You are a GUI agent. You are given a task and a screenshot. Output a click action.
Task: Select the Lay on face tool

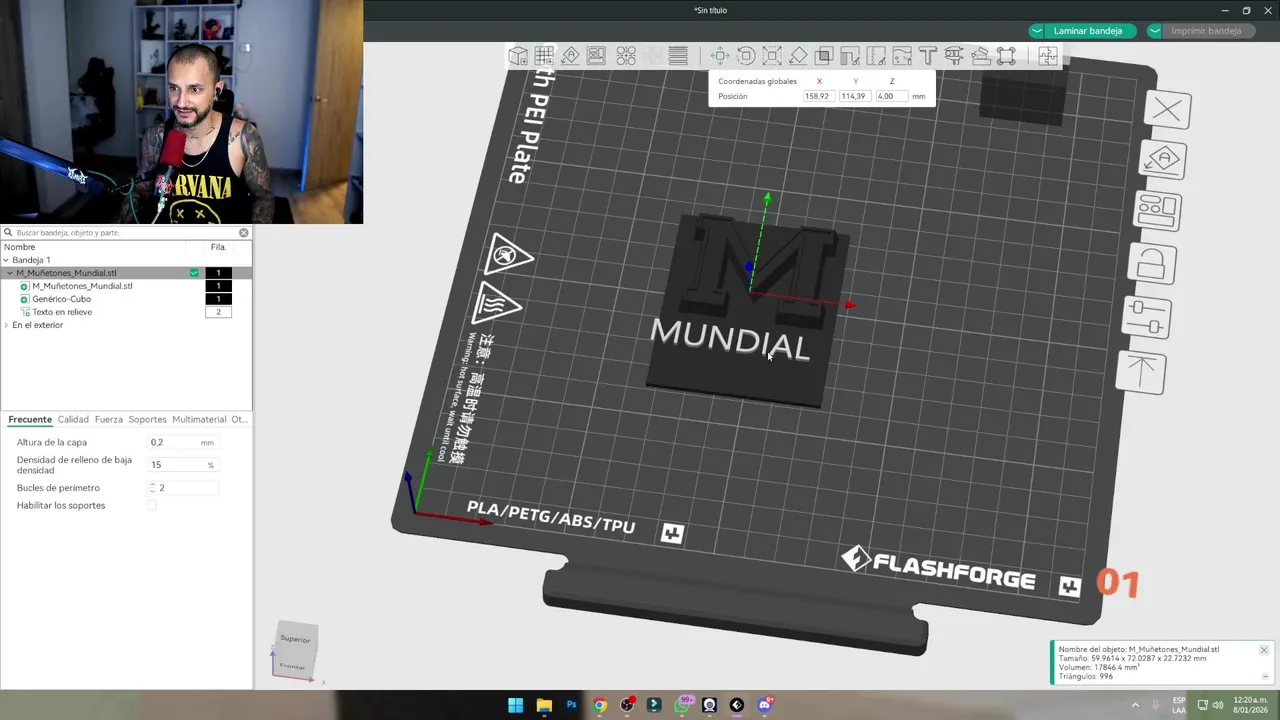point(798,56)
